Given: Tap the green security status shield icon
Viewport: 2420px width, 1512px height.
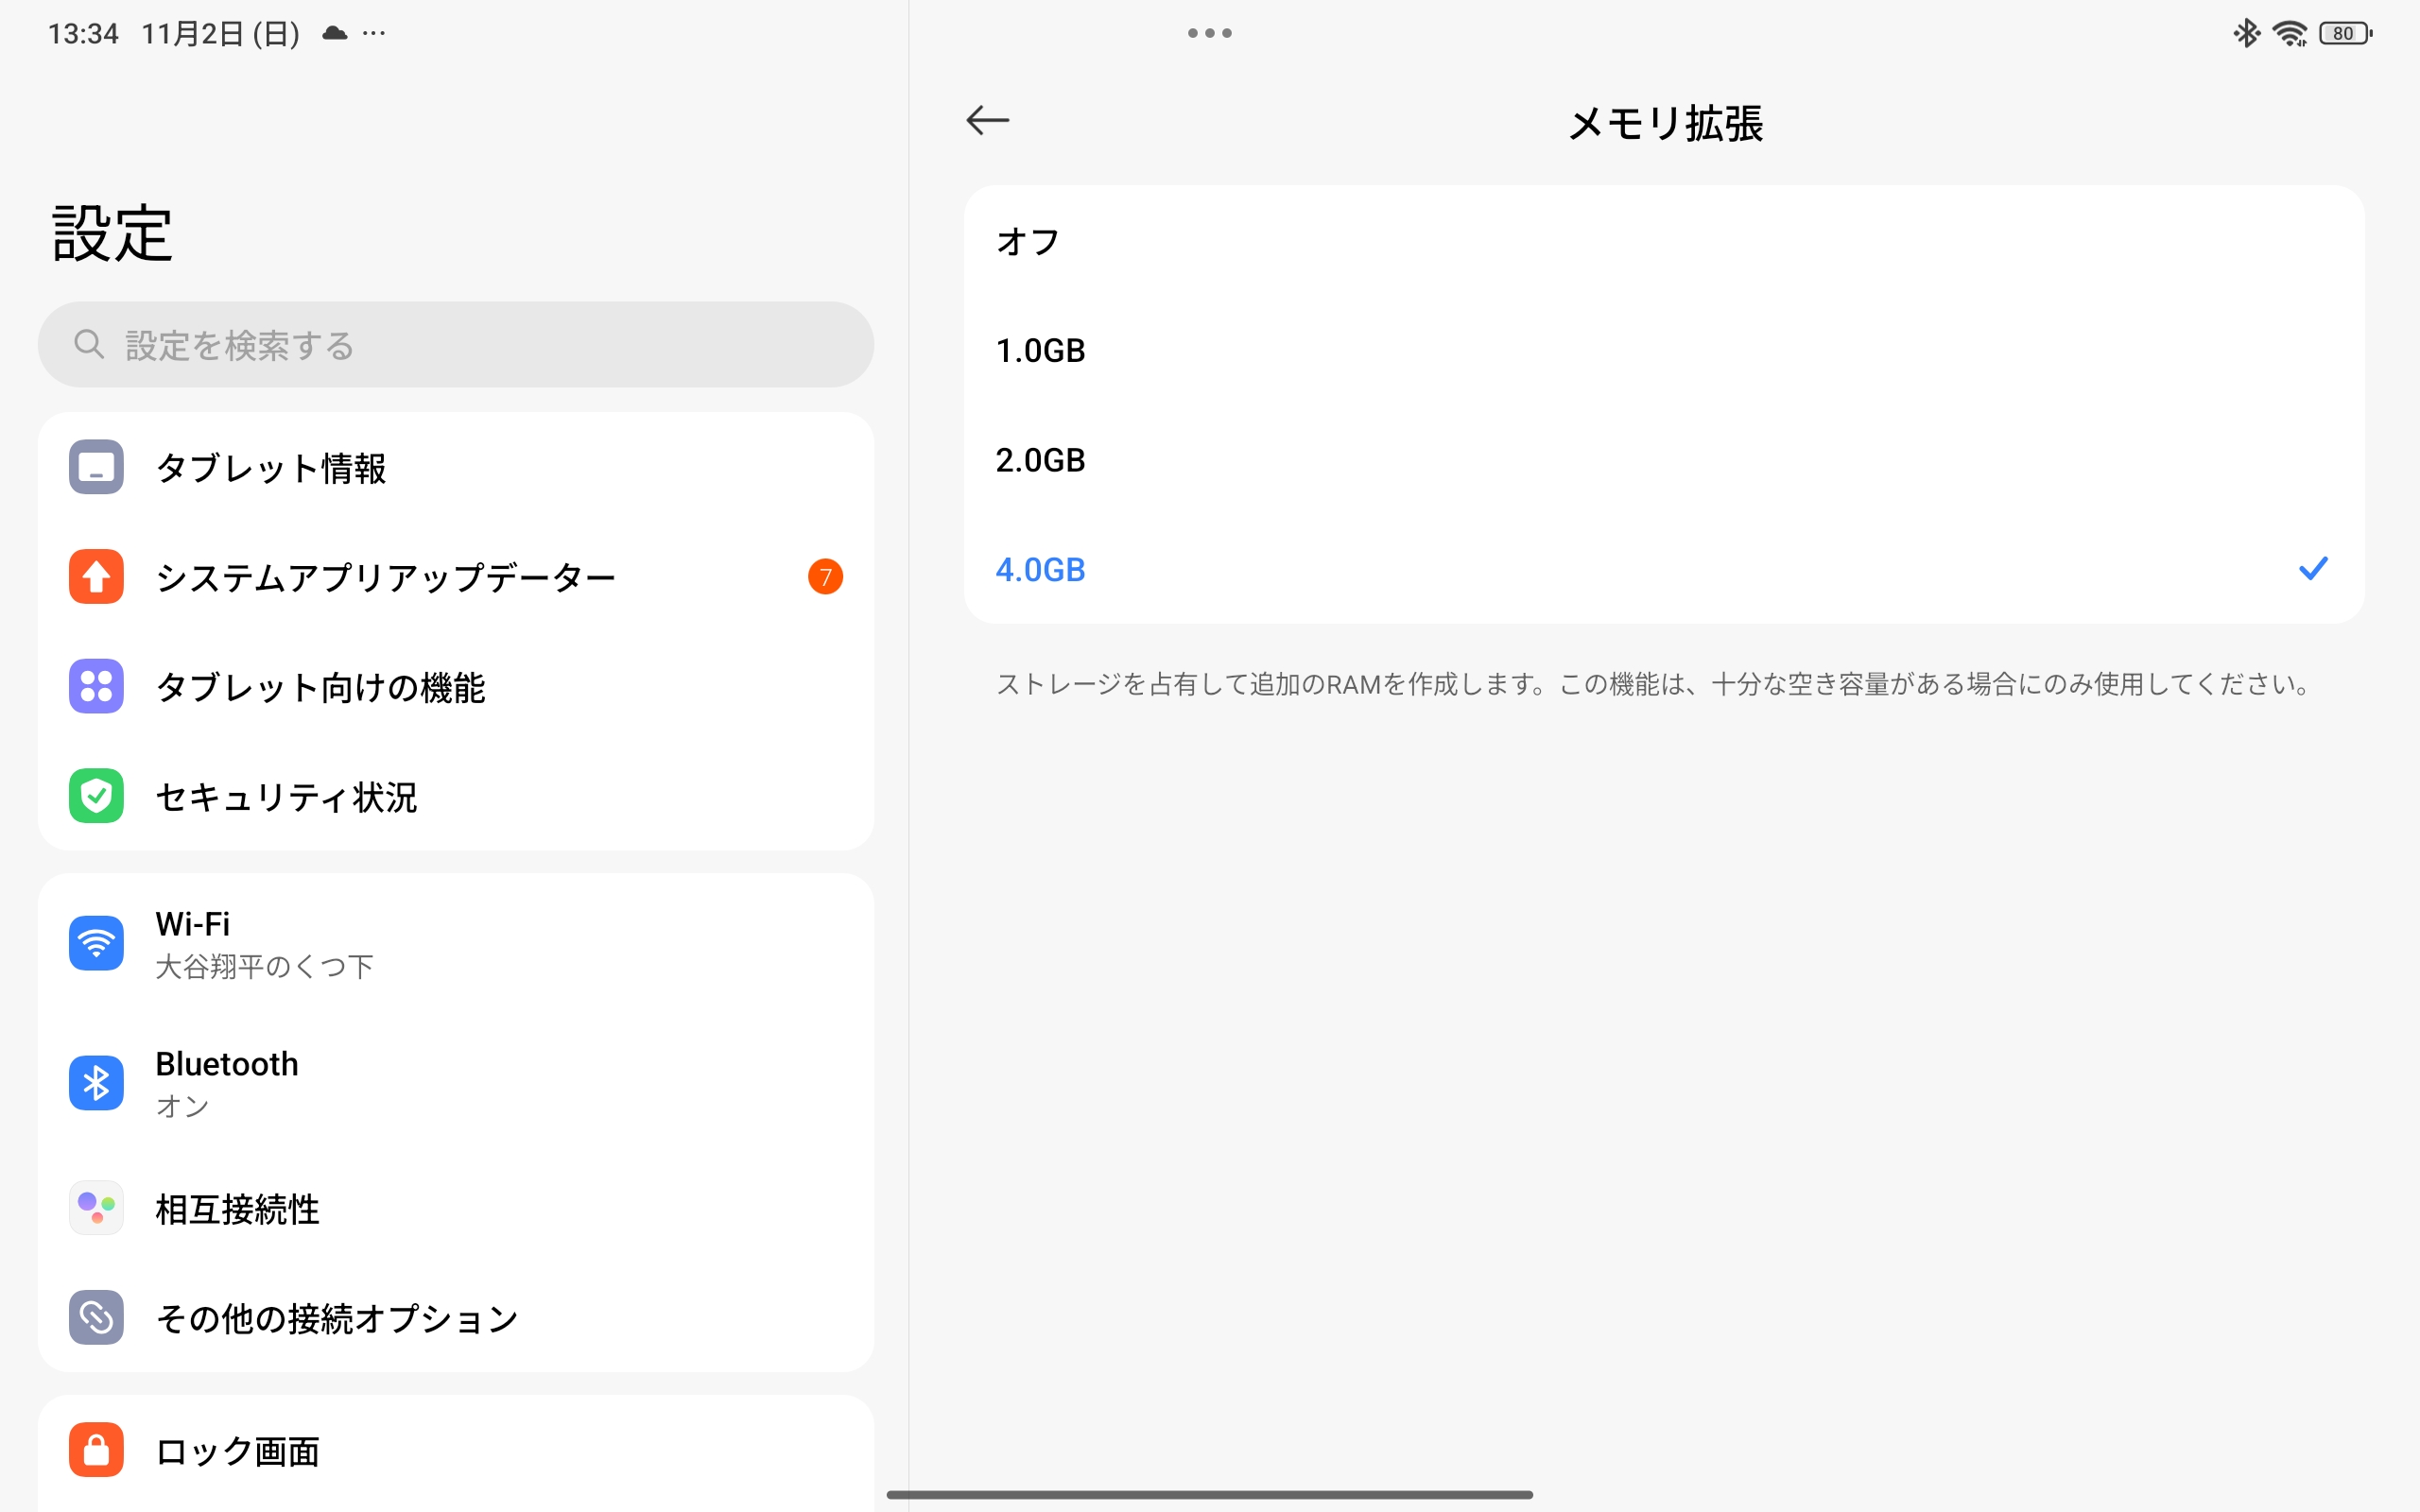Looking at the screenshot, I should [x=96, y=796].
